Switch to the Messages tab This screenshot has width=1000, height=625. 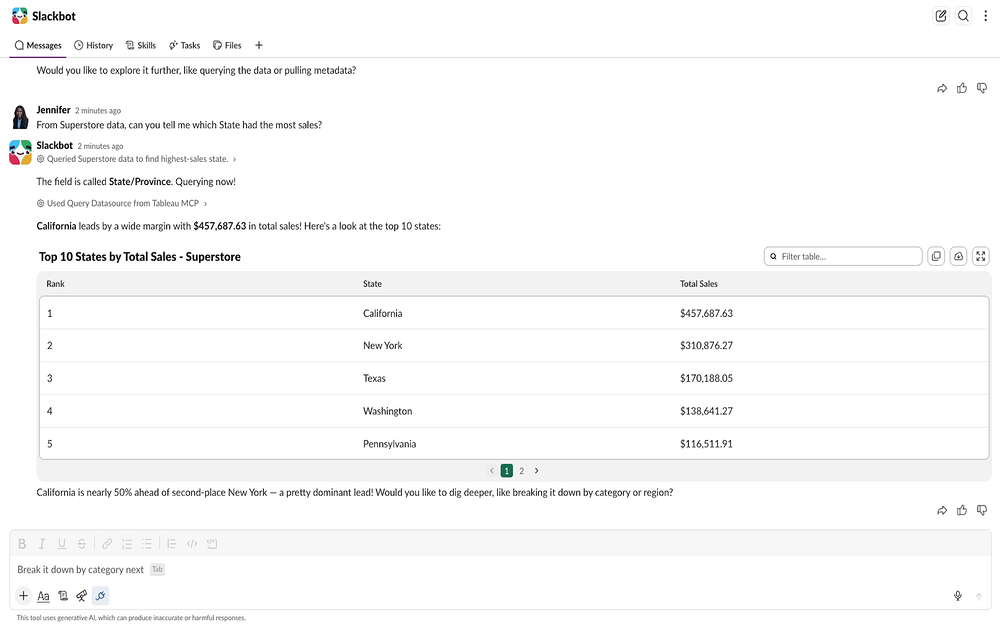38,45
